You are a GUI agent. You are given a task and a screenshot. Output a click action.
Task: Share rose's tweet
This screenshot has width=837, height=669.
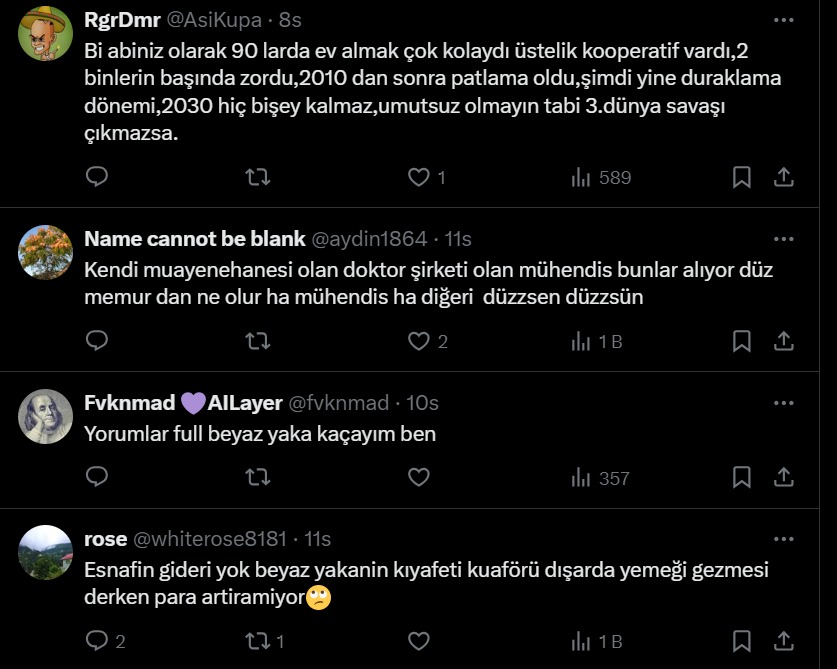pyautogui.click(x=784, y=640)
